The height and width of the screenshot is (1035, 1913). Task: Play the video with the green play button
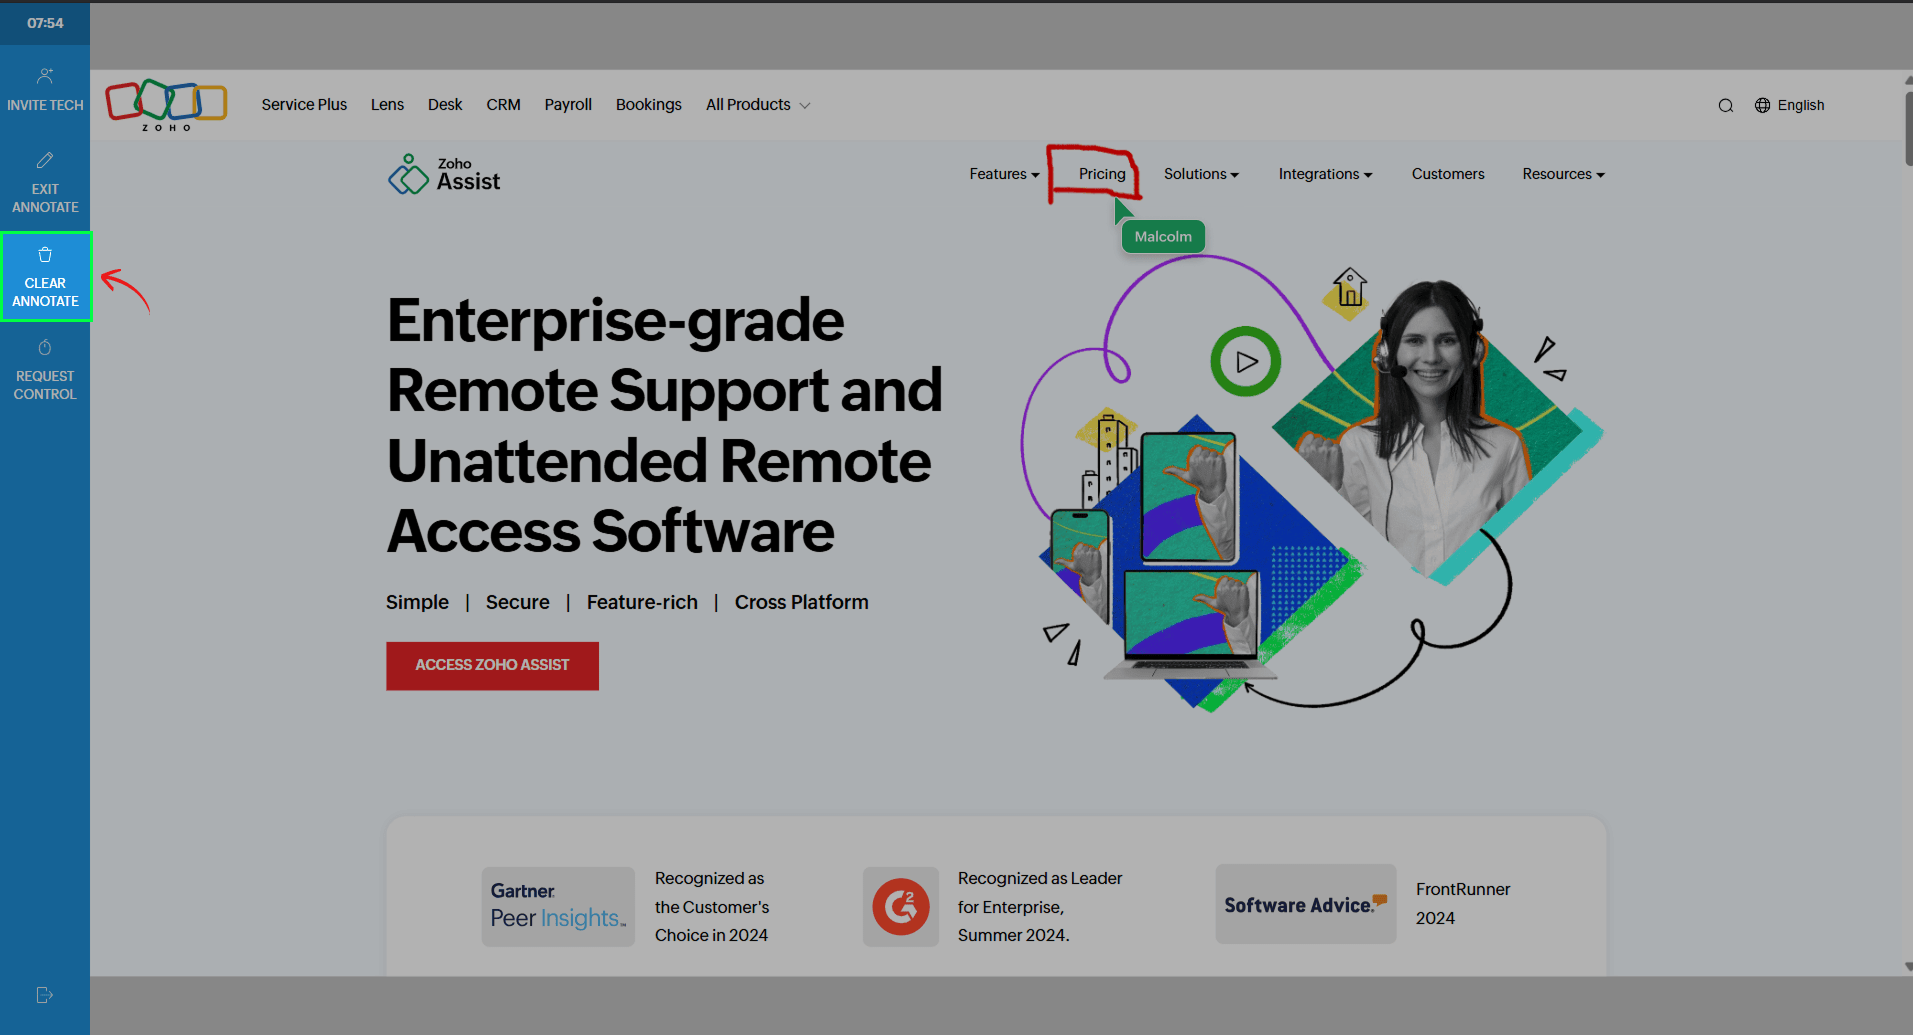tap(1245, 362)
